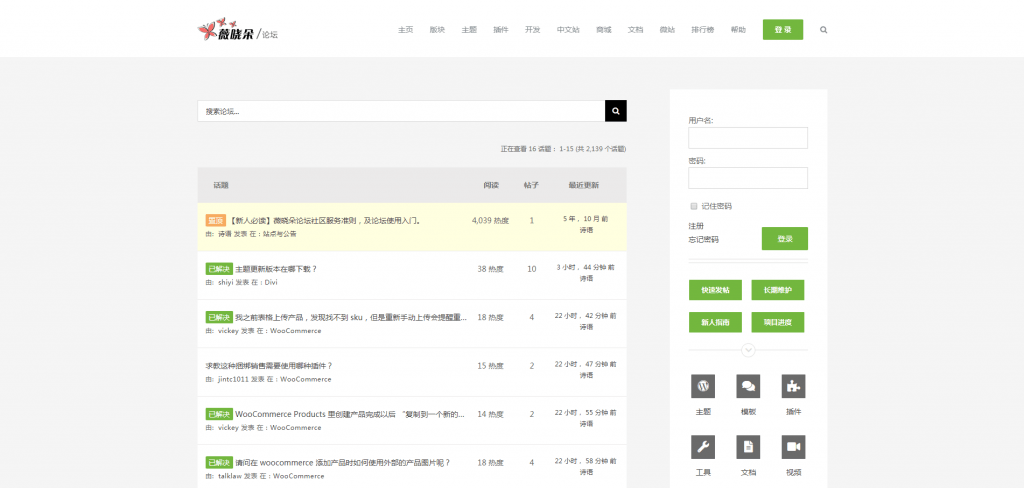Click the 已解决 tag on the WooCommerce Products topic

click(219, 414)
